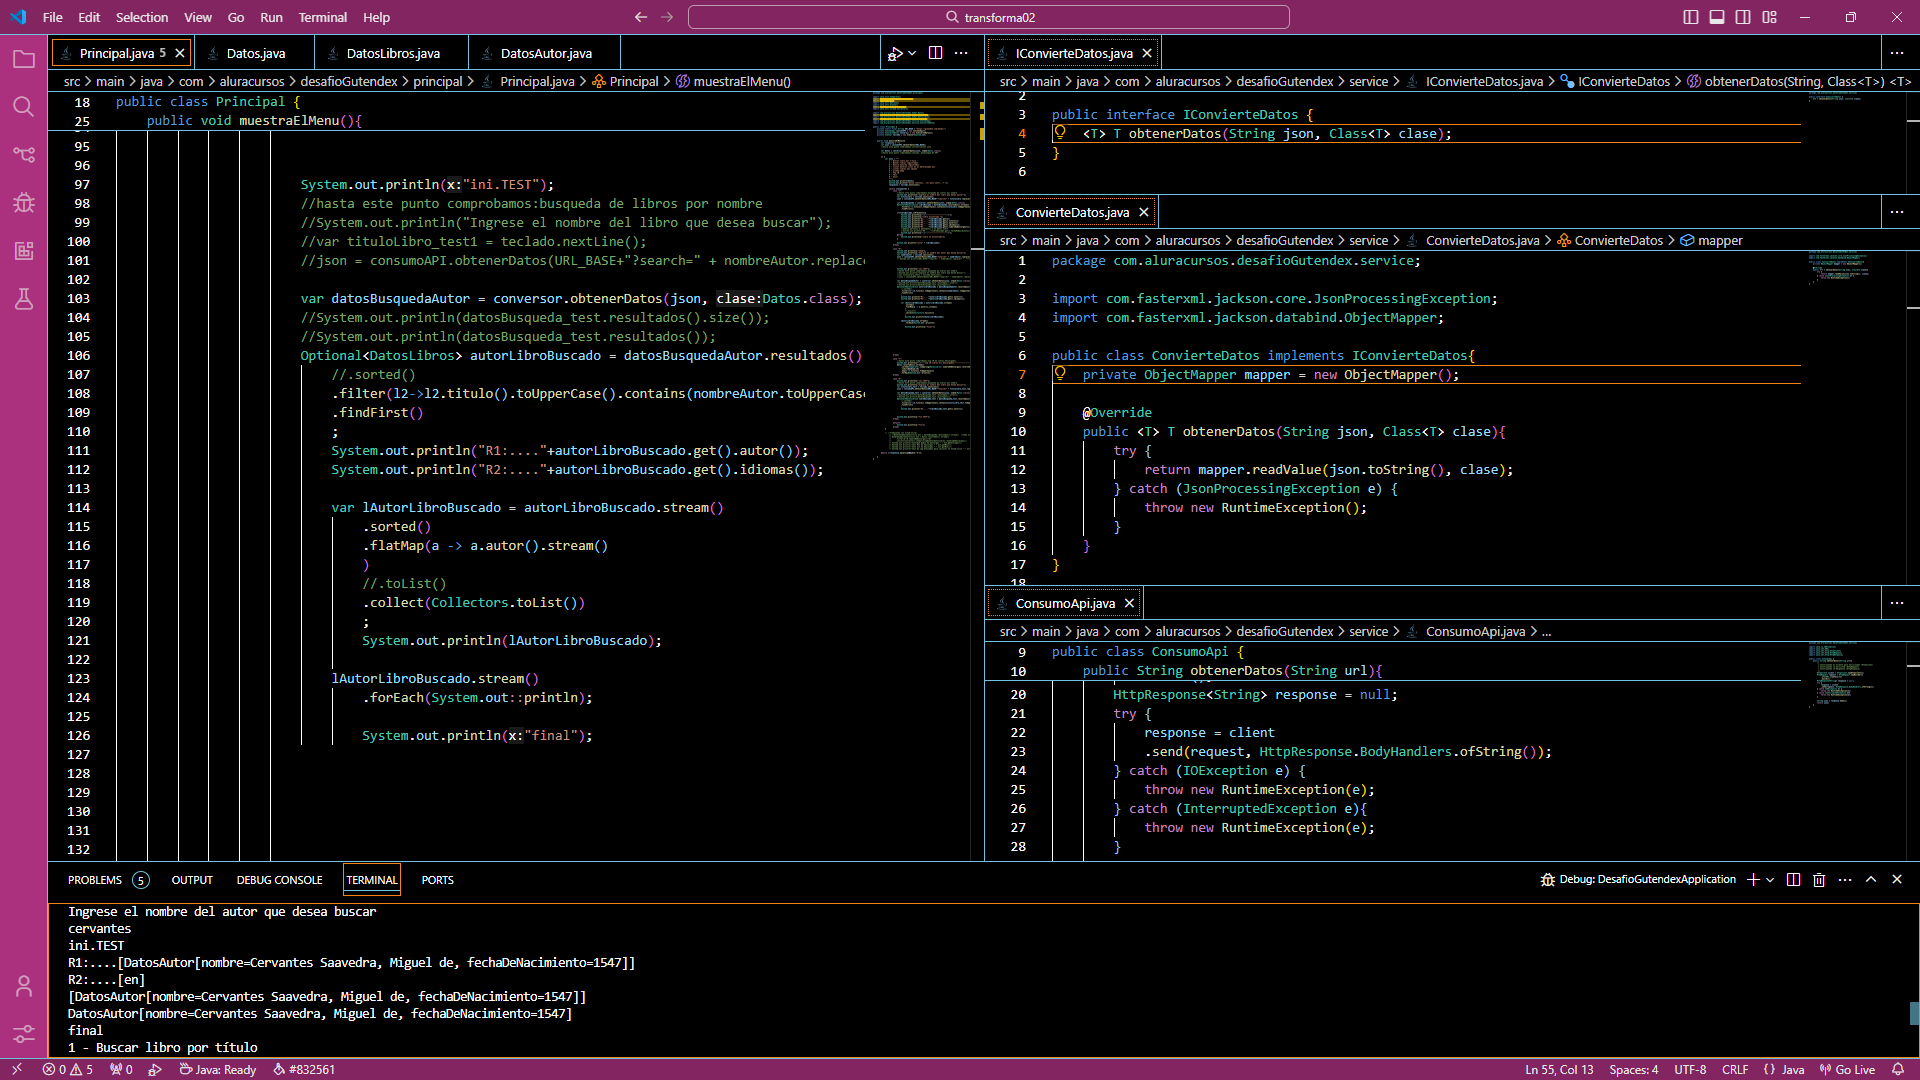Click the Go Back navigation arrow
Screen dimensions: 1920x1080
point(641,17)
